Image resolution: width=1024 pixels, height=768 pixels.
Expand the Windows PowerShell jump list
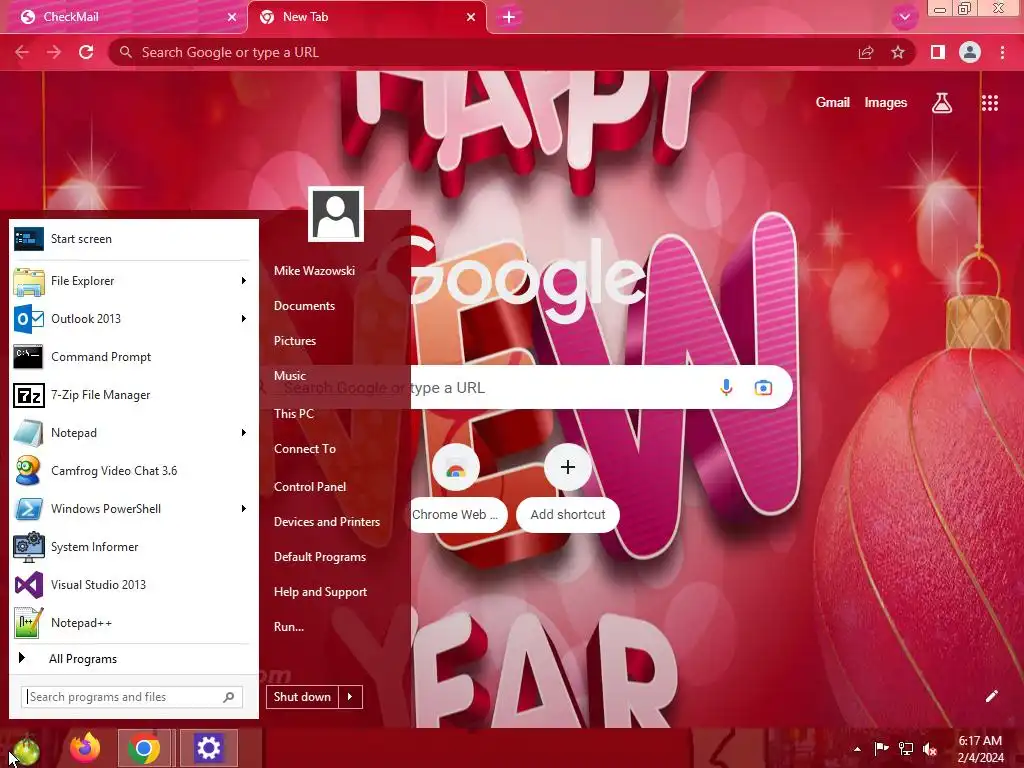[244, 509]
